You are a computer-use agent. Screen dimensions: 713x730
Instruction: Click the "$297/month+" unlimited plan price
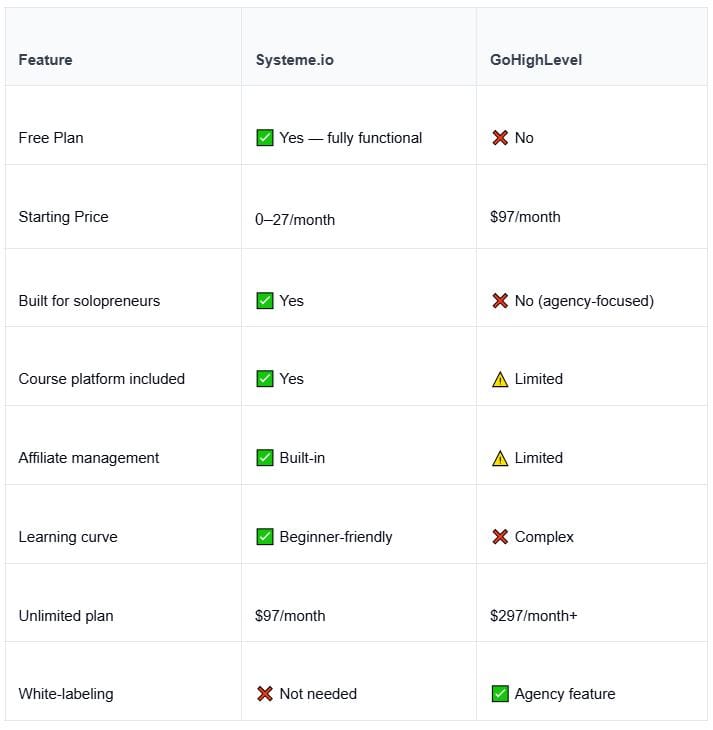[x=533, y=616]
